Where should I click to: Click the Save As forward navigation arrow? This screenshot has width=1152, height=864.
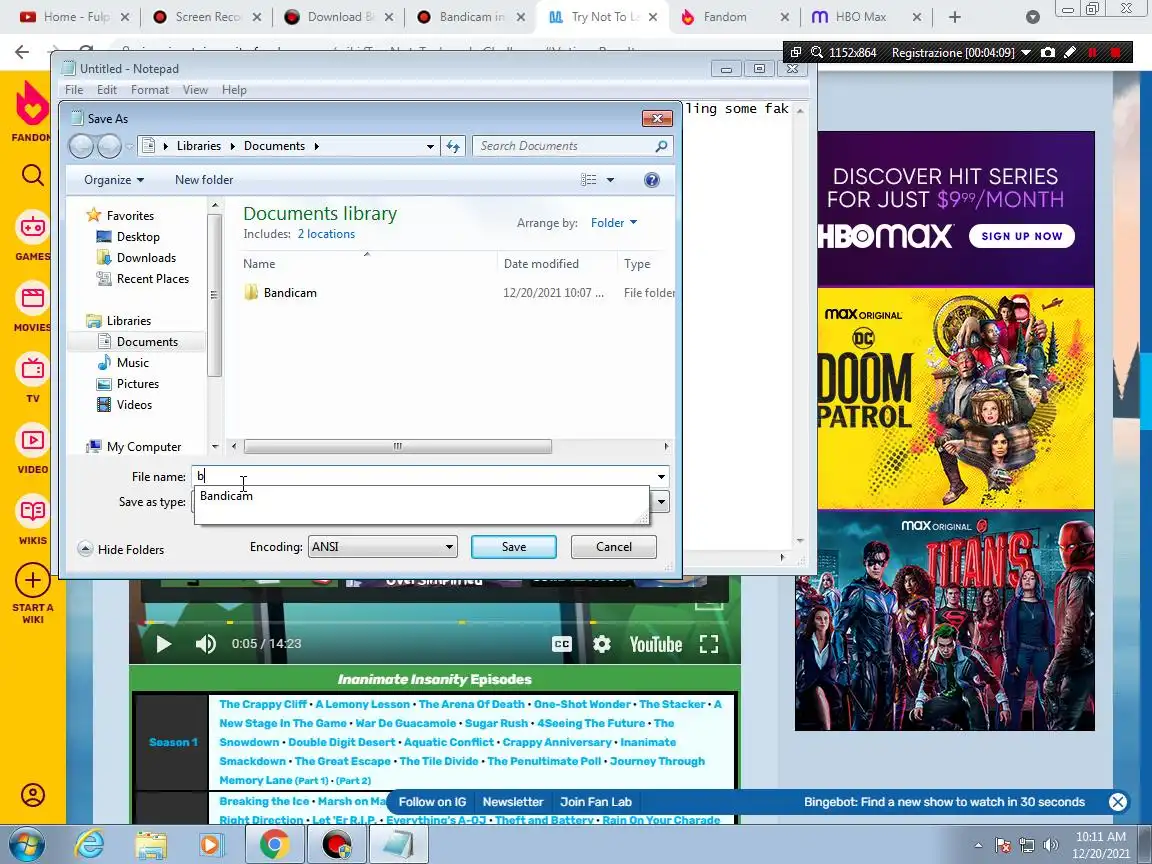coord(109,146)
